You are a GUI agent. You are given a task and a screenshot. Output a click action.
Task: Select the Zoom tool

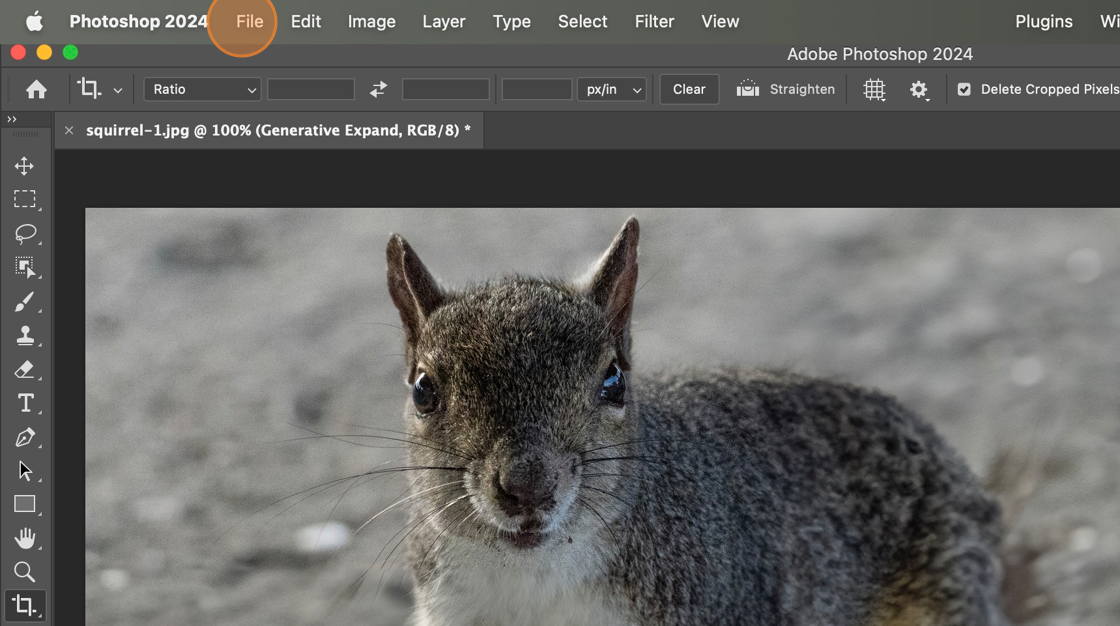(24, 572)
